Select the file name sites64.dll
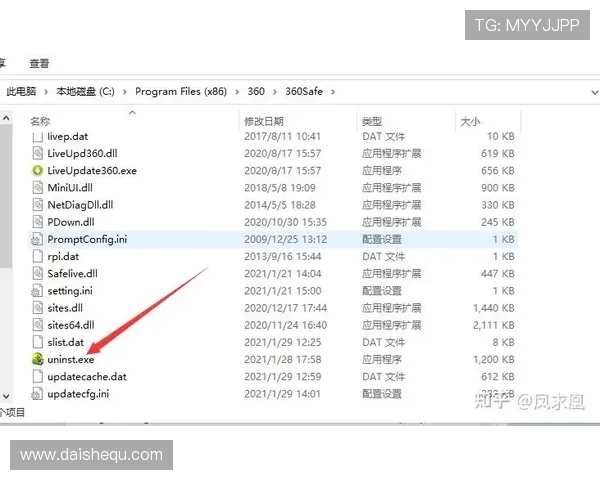 point(71,325)
